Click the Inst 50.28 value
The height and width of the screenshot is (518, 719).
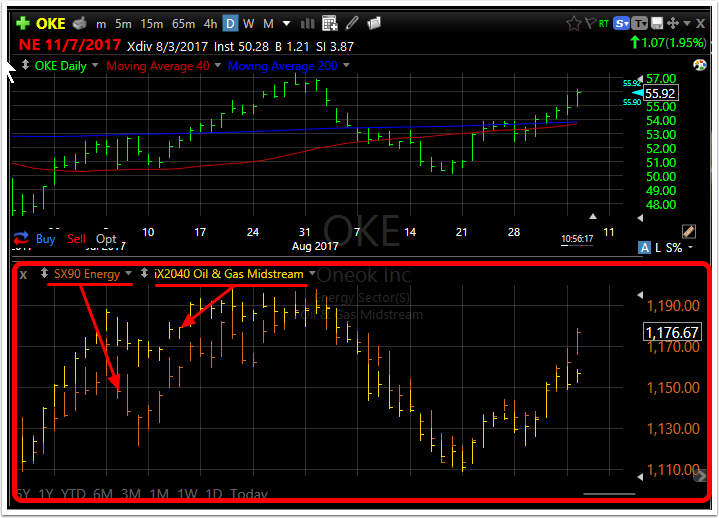point(241,46)
